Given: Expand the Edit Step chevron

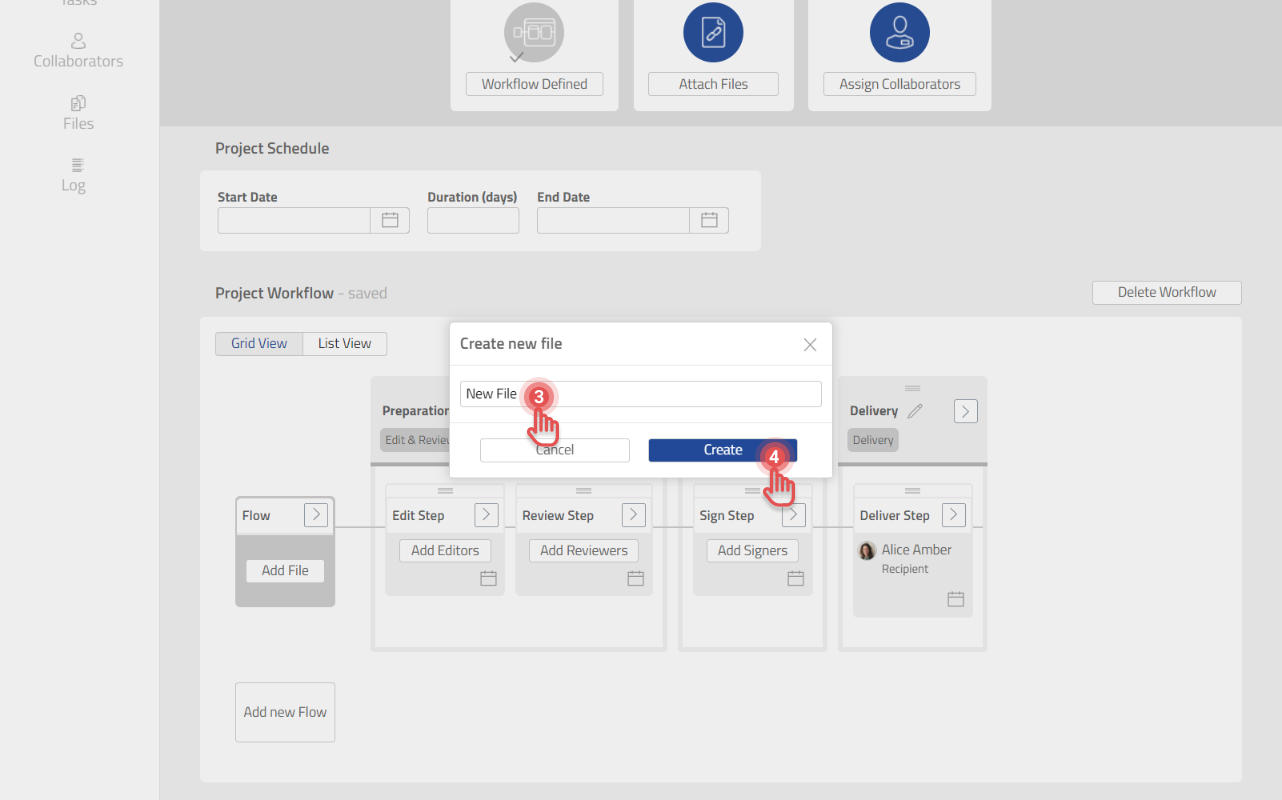Looking at the screenshot, I should [x=486, y=514].
